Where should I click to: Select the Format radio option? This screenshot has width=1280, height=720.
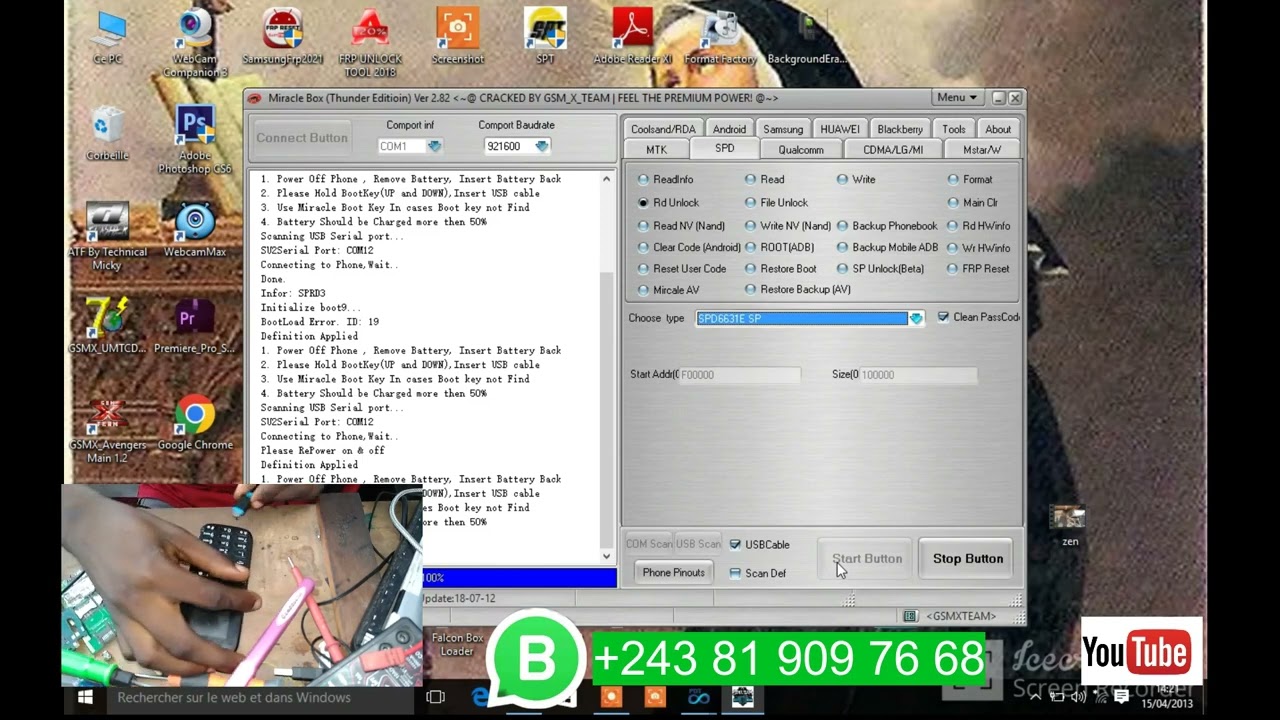[x=970, y=179]
